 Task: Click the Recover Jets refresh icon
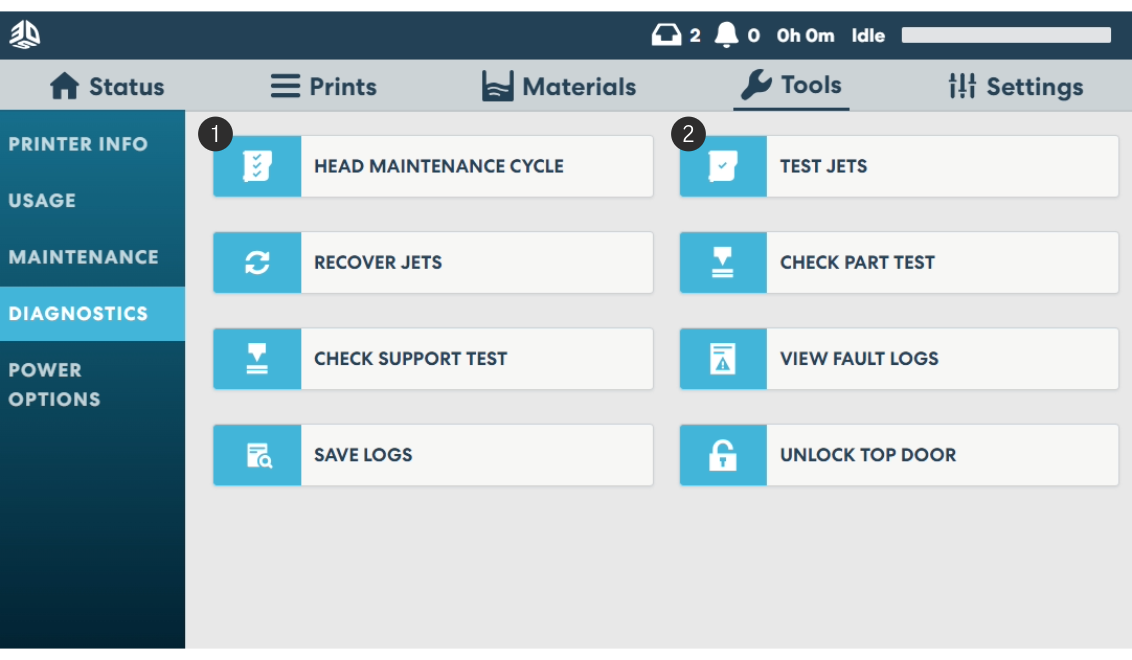pyautogui.click(x=257, y=263)
